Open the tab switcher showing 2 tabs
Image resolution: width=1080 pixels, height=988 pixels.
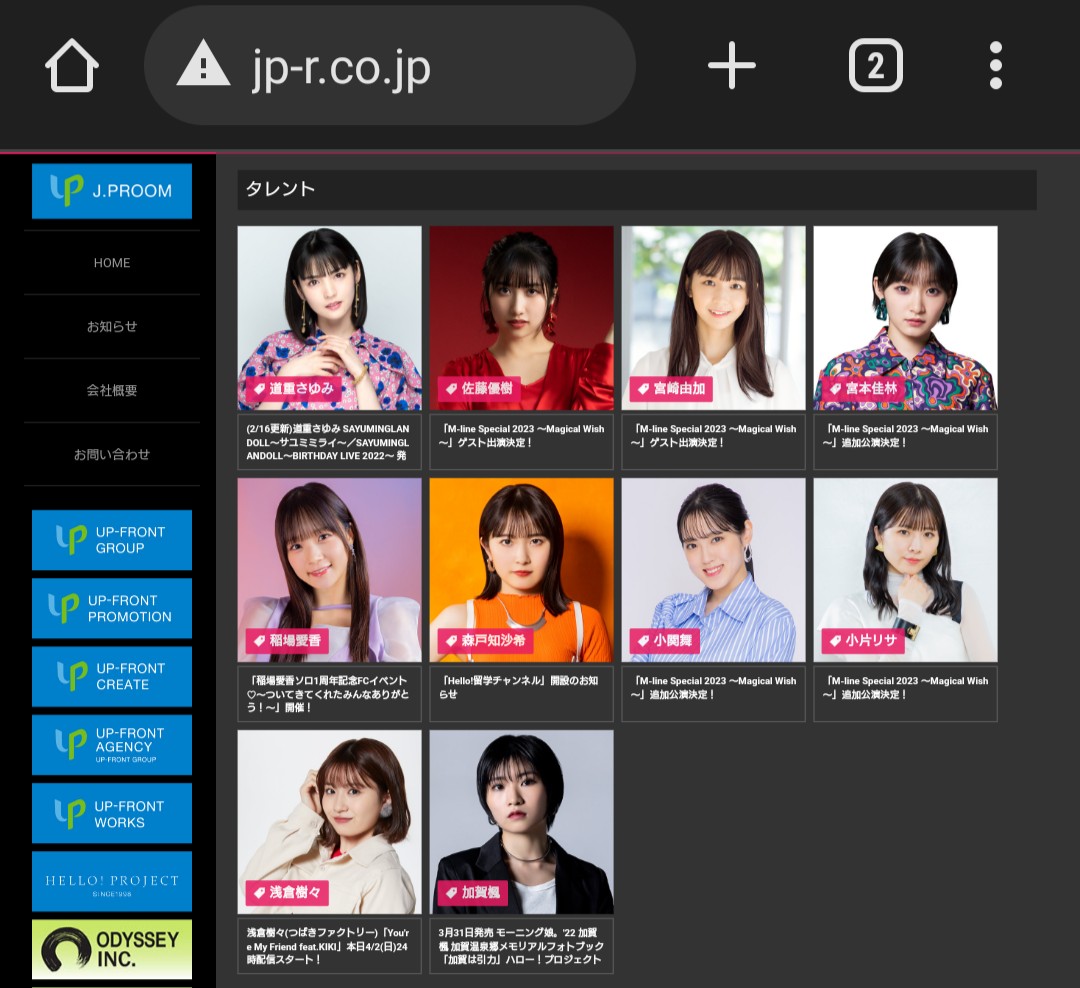coord(875,65)
